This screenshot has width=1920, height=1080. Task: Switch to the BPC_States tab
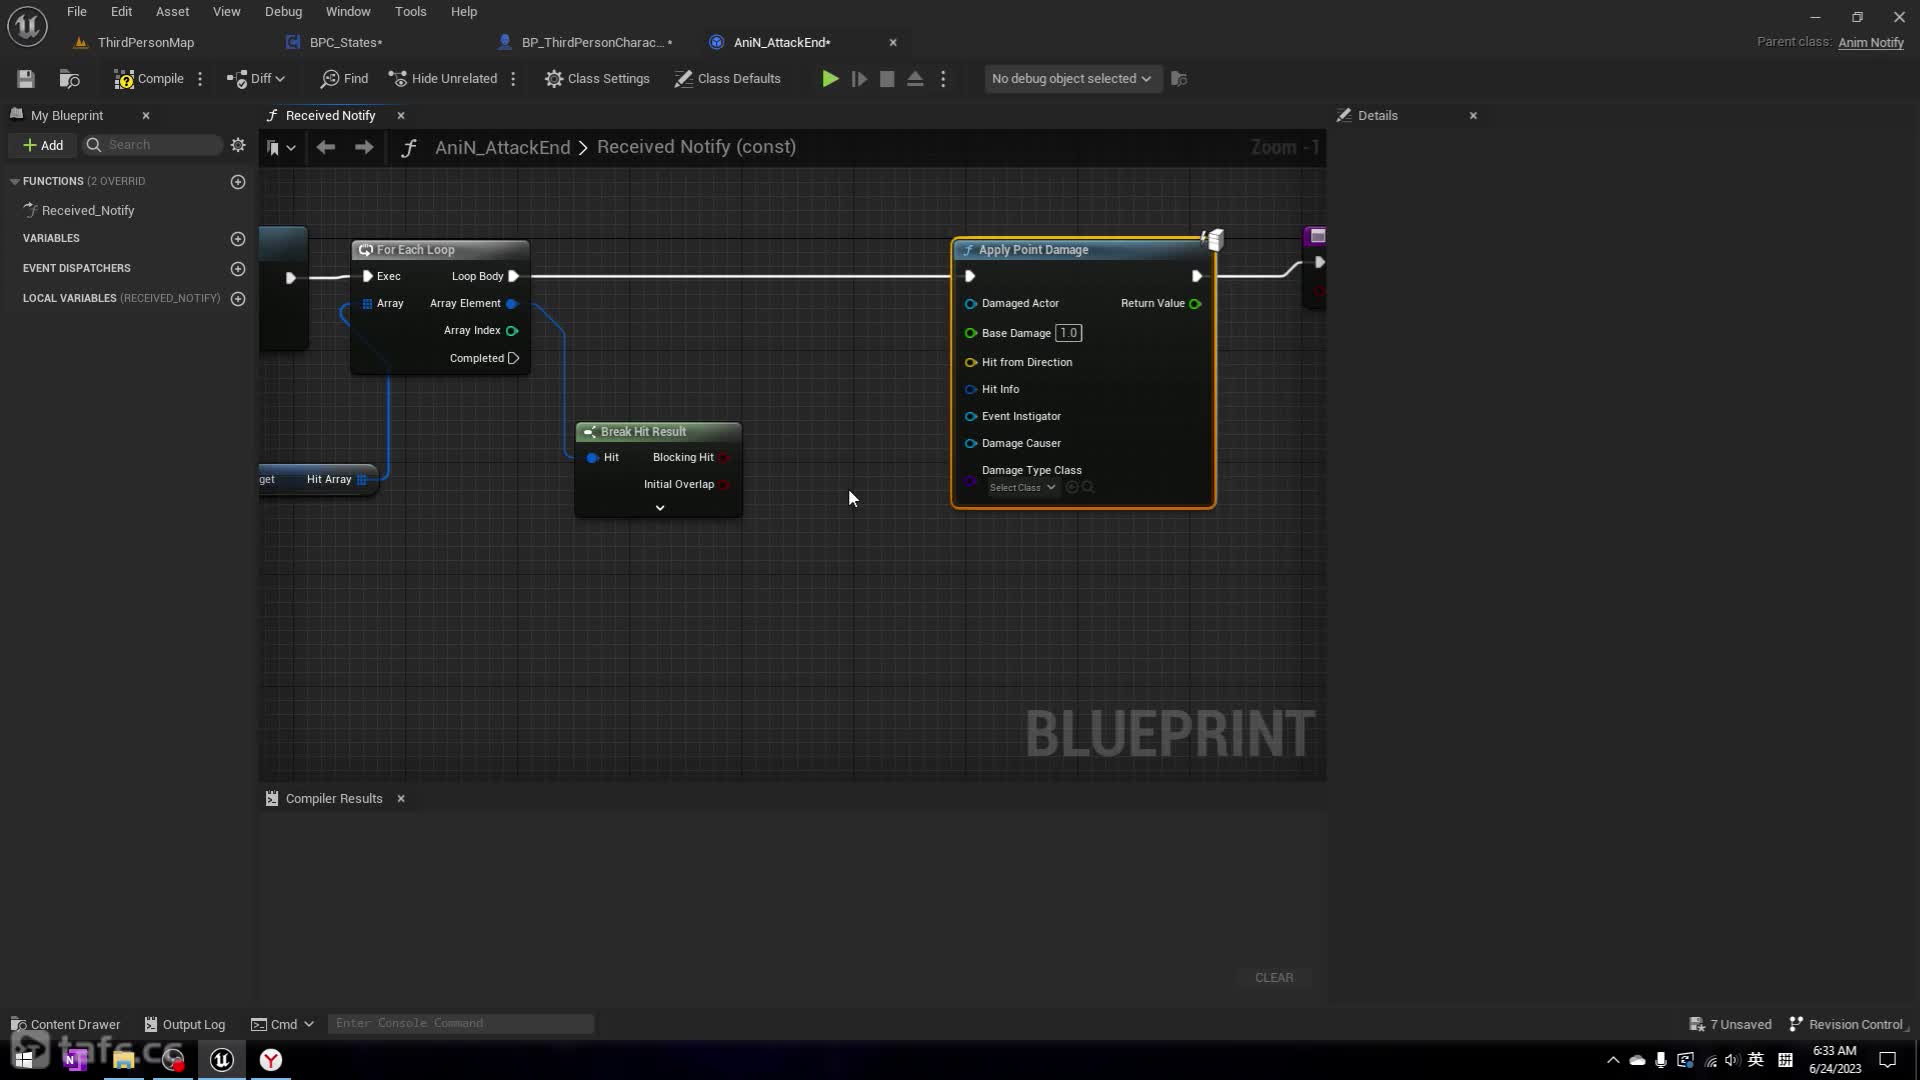pyautogui.click(x=345, y=43)
